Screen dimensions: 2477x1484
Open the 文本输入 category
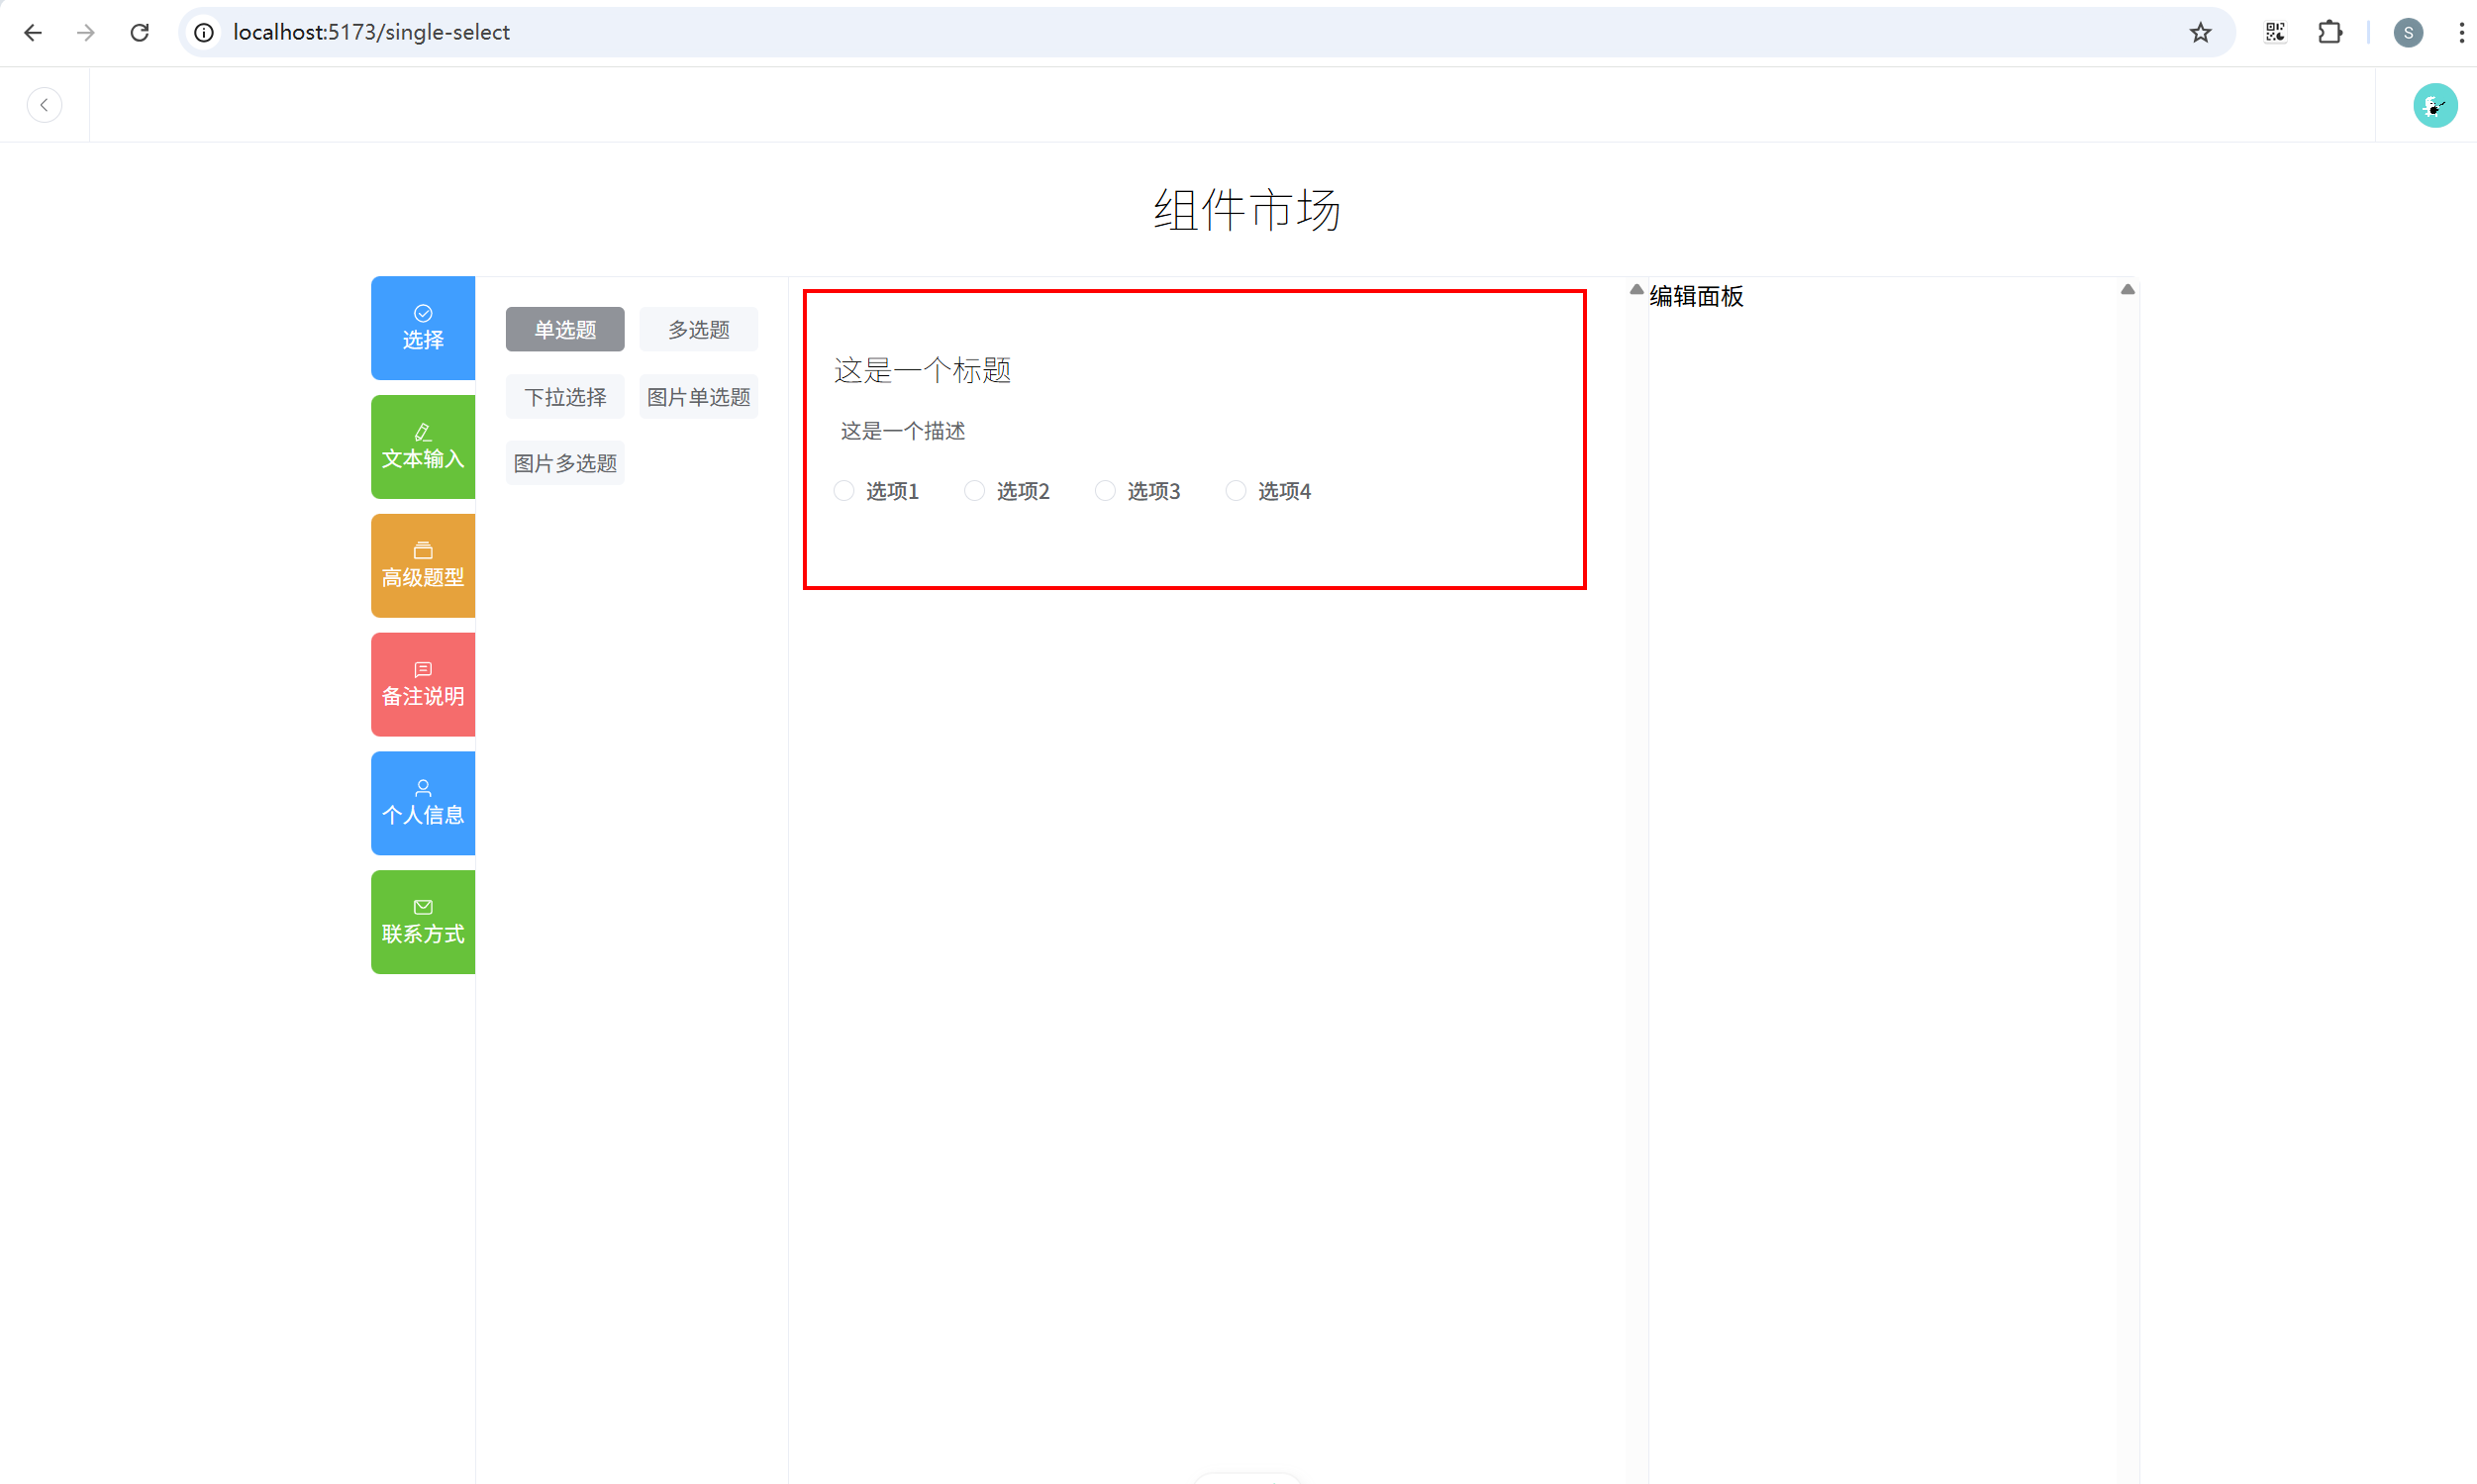point(423,447)
